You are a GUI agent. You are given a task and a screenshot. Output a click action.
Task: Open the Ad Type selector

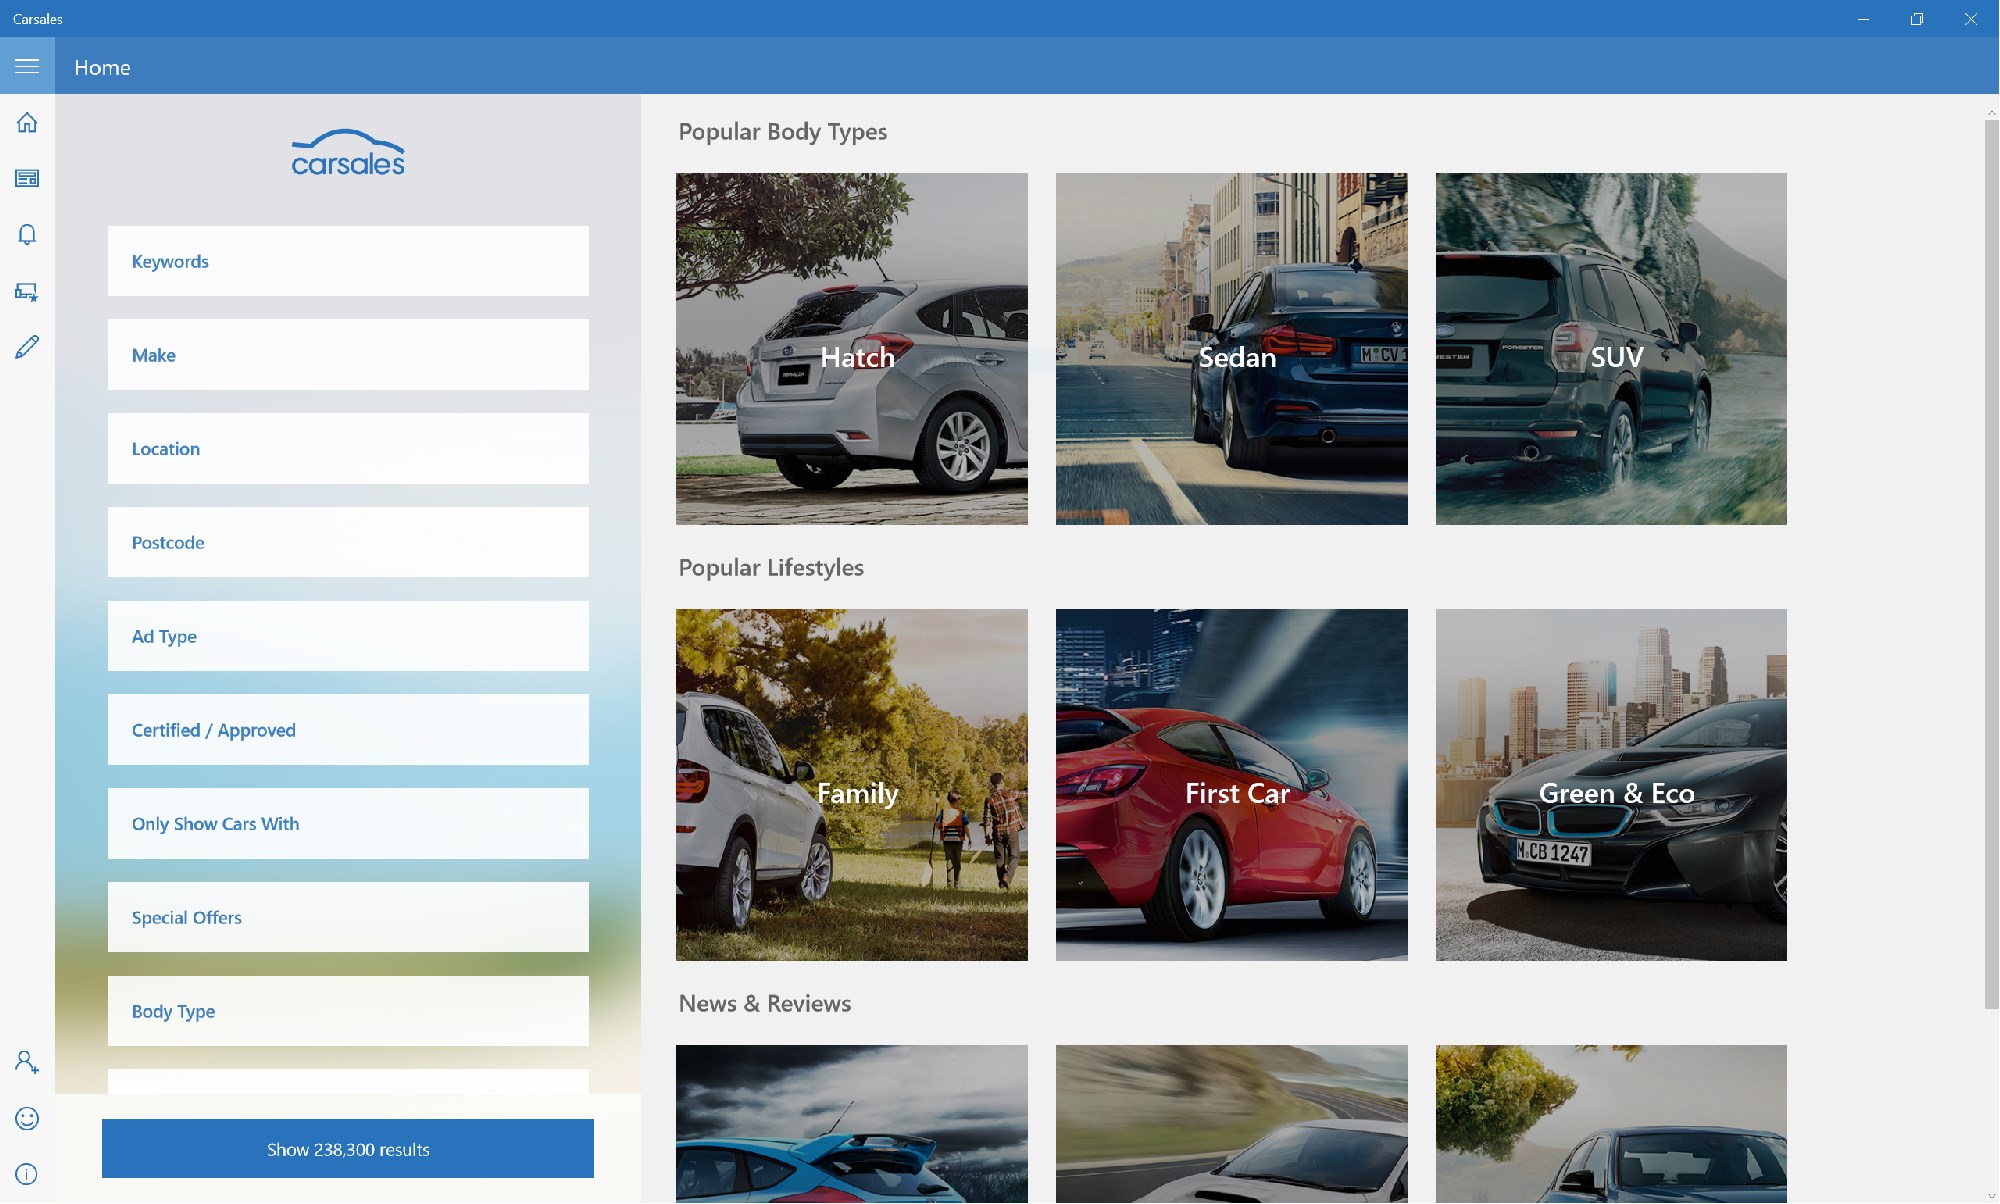tap(347, 636)
